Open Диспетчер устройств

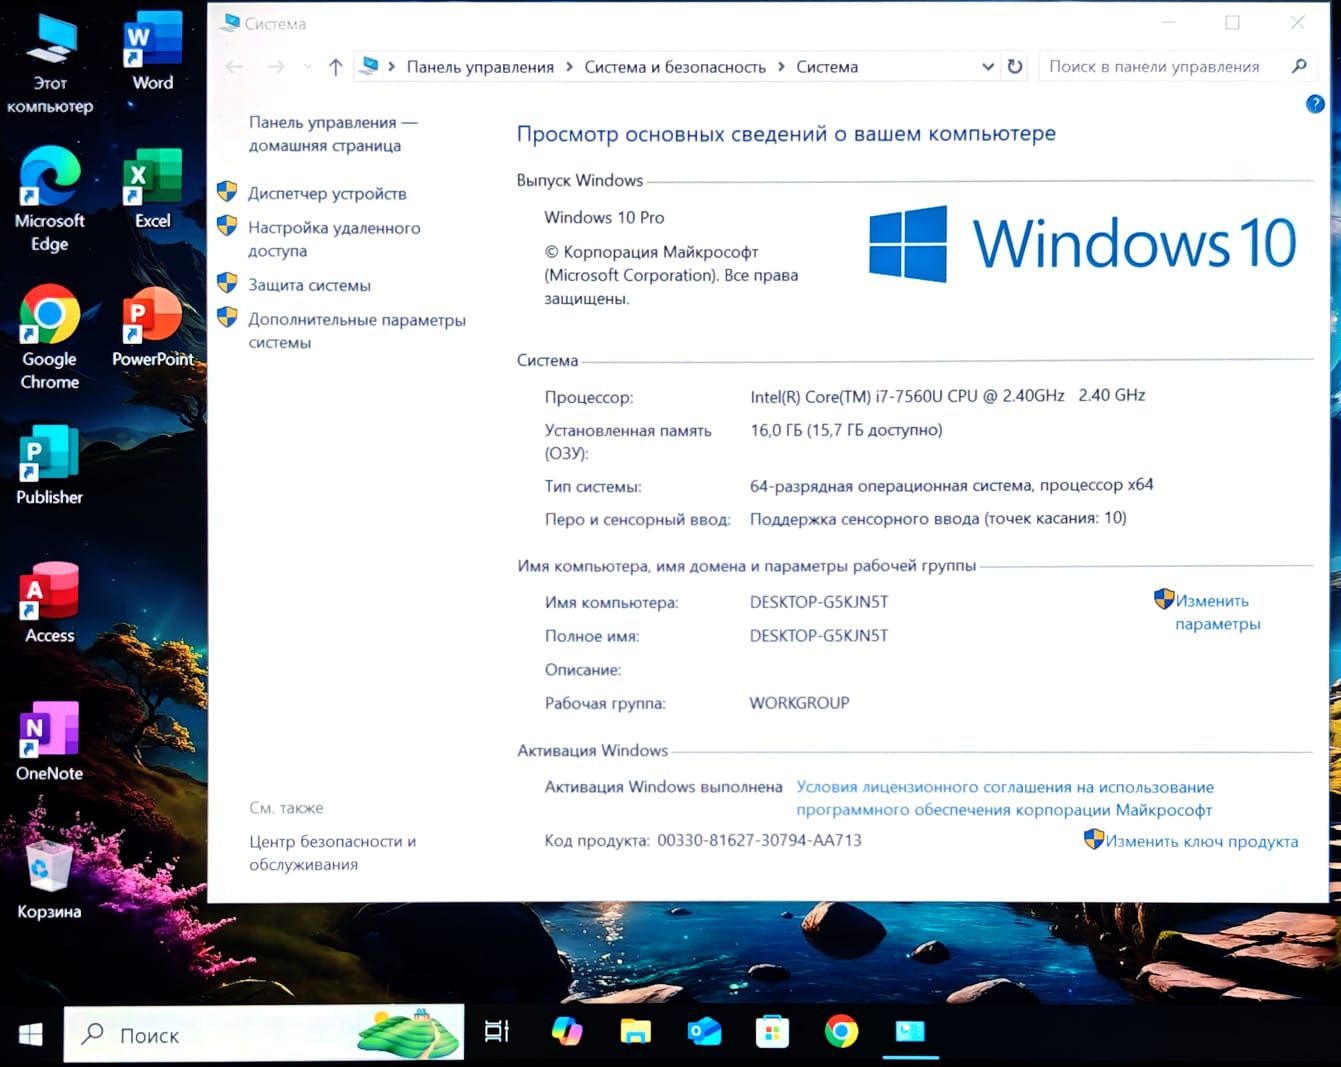[327, 193]
